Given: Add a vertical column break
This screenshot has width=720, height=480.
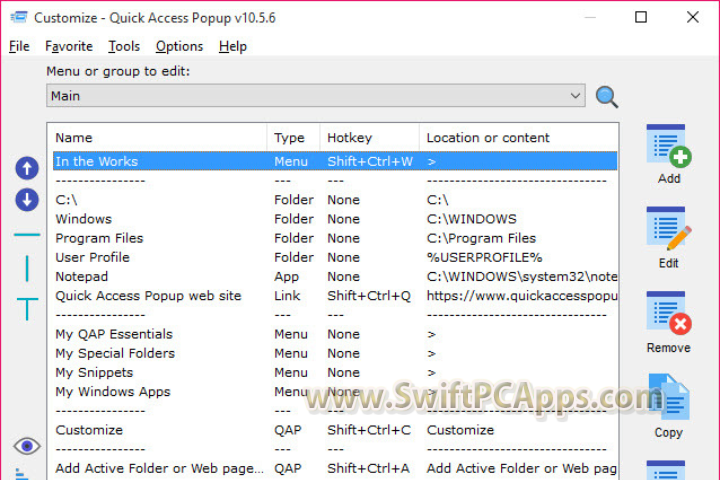Looking at the screenshot, I should point(27,268).
